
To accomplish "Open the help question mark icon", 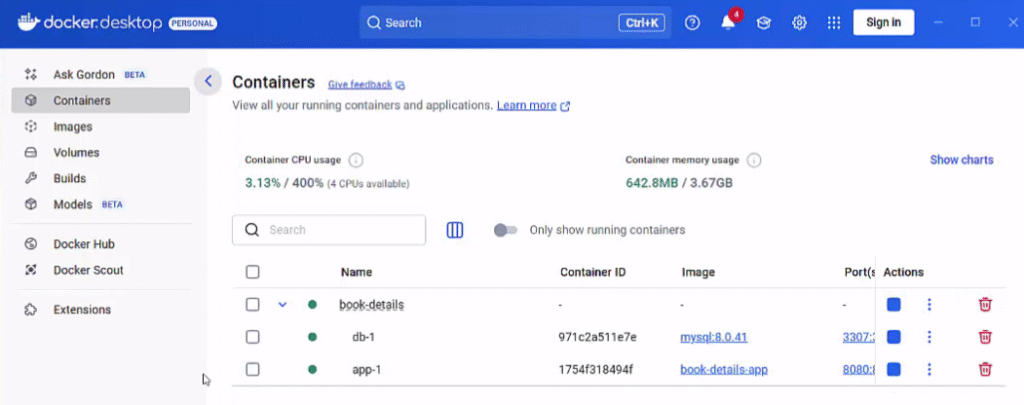I will tap(692, 23).
